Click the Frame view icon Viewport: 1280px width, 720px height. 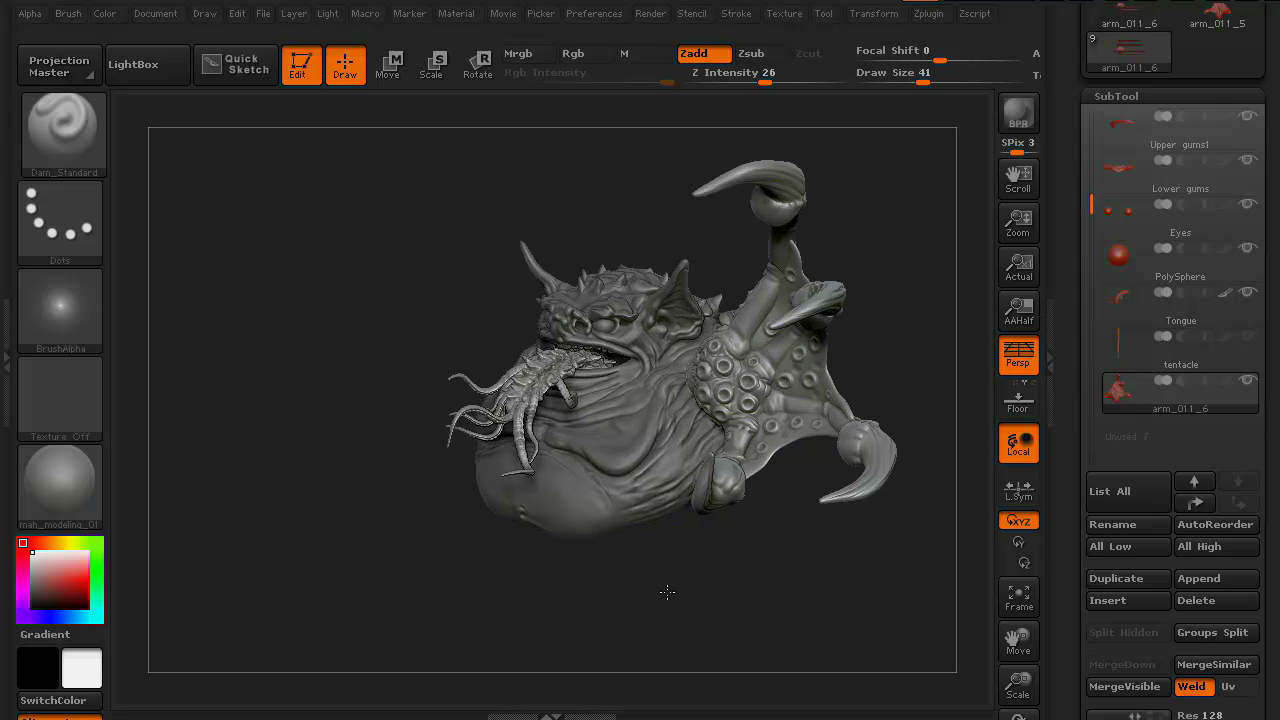tap(1018, 597)
